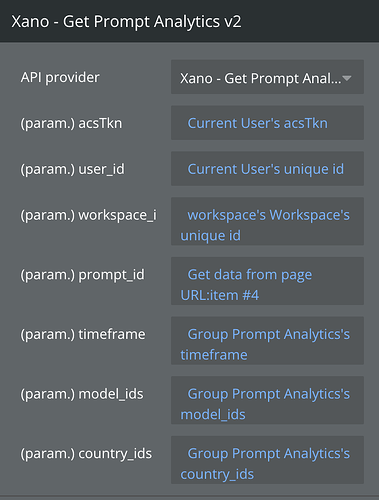Edit the acsTkn expression field
The image size is (379, 500).
click(267, 123)
